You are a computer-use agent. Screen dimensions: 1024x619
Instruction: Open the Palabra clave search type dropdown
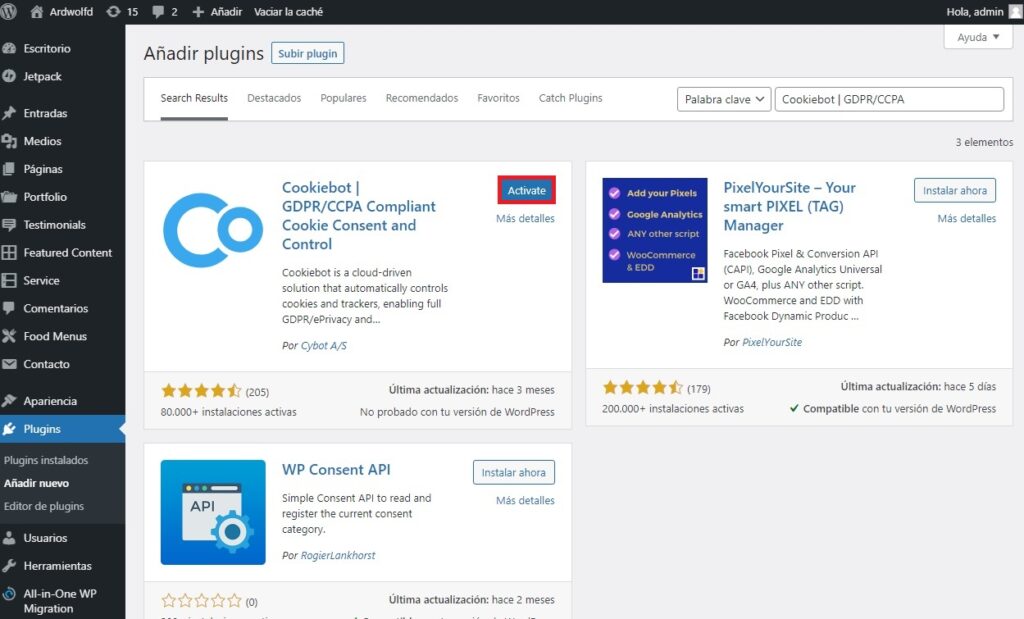724,99
